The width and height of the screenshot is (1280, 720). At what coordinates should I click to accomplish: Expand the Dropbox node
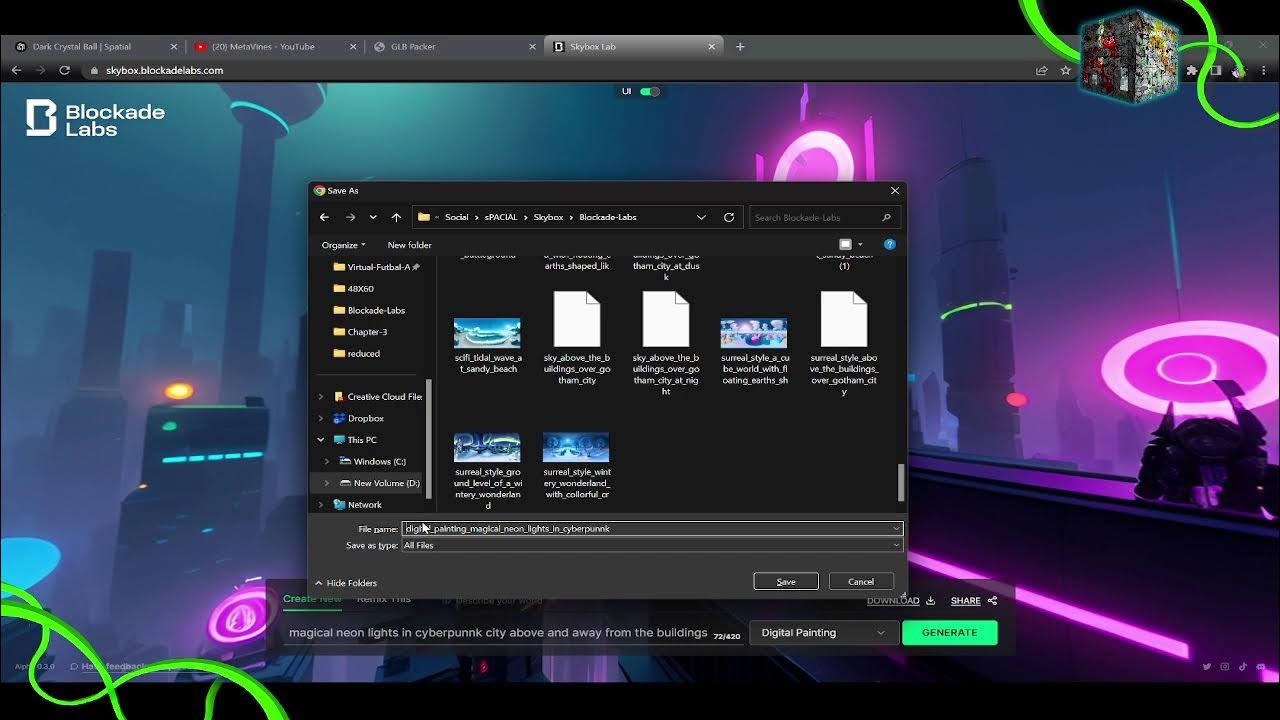pos(321,418)
